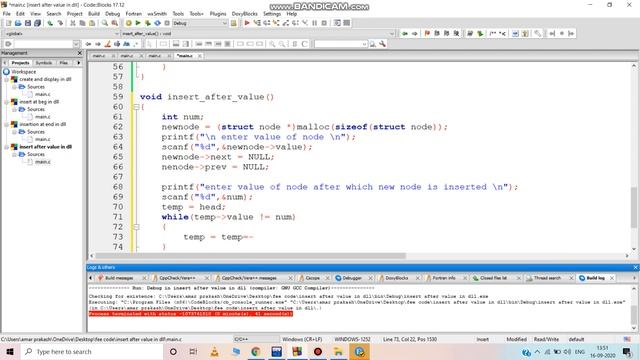Click the Copy icon in toolbar

(x=82, y=23)
